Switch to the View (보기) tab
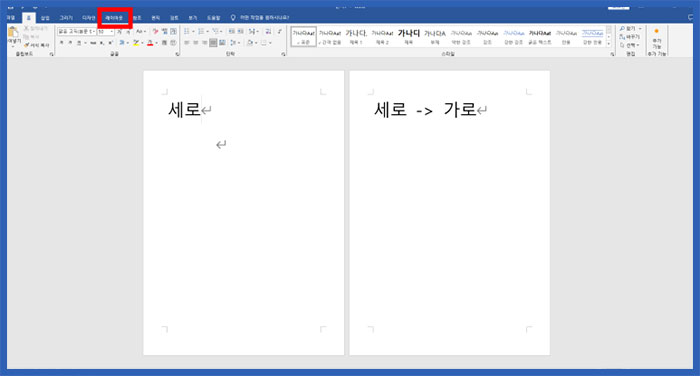 tap(192, 17)
